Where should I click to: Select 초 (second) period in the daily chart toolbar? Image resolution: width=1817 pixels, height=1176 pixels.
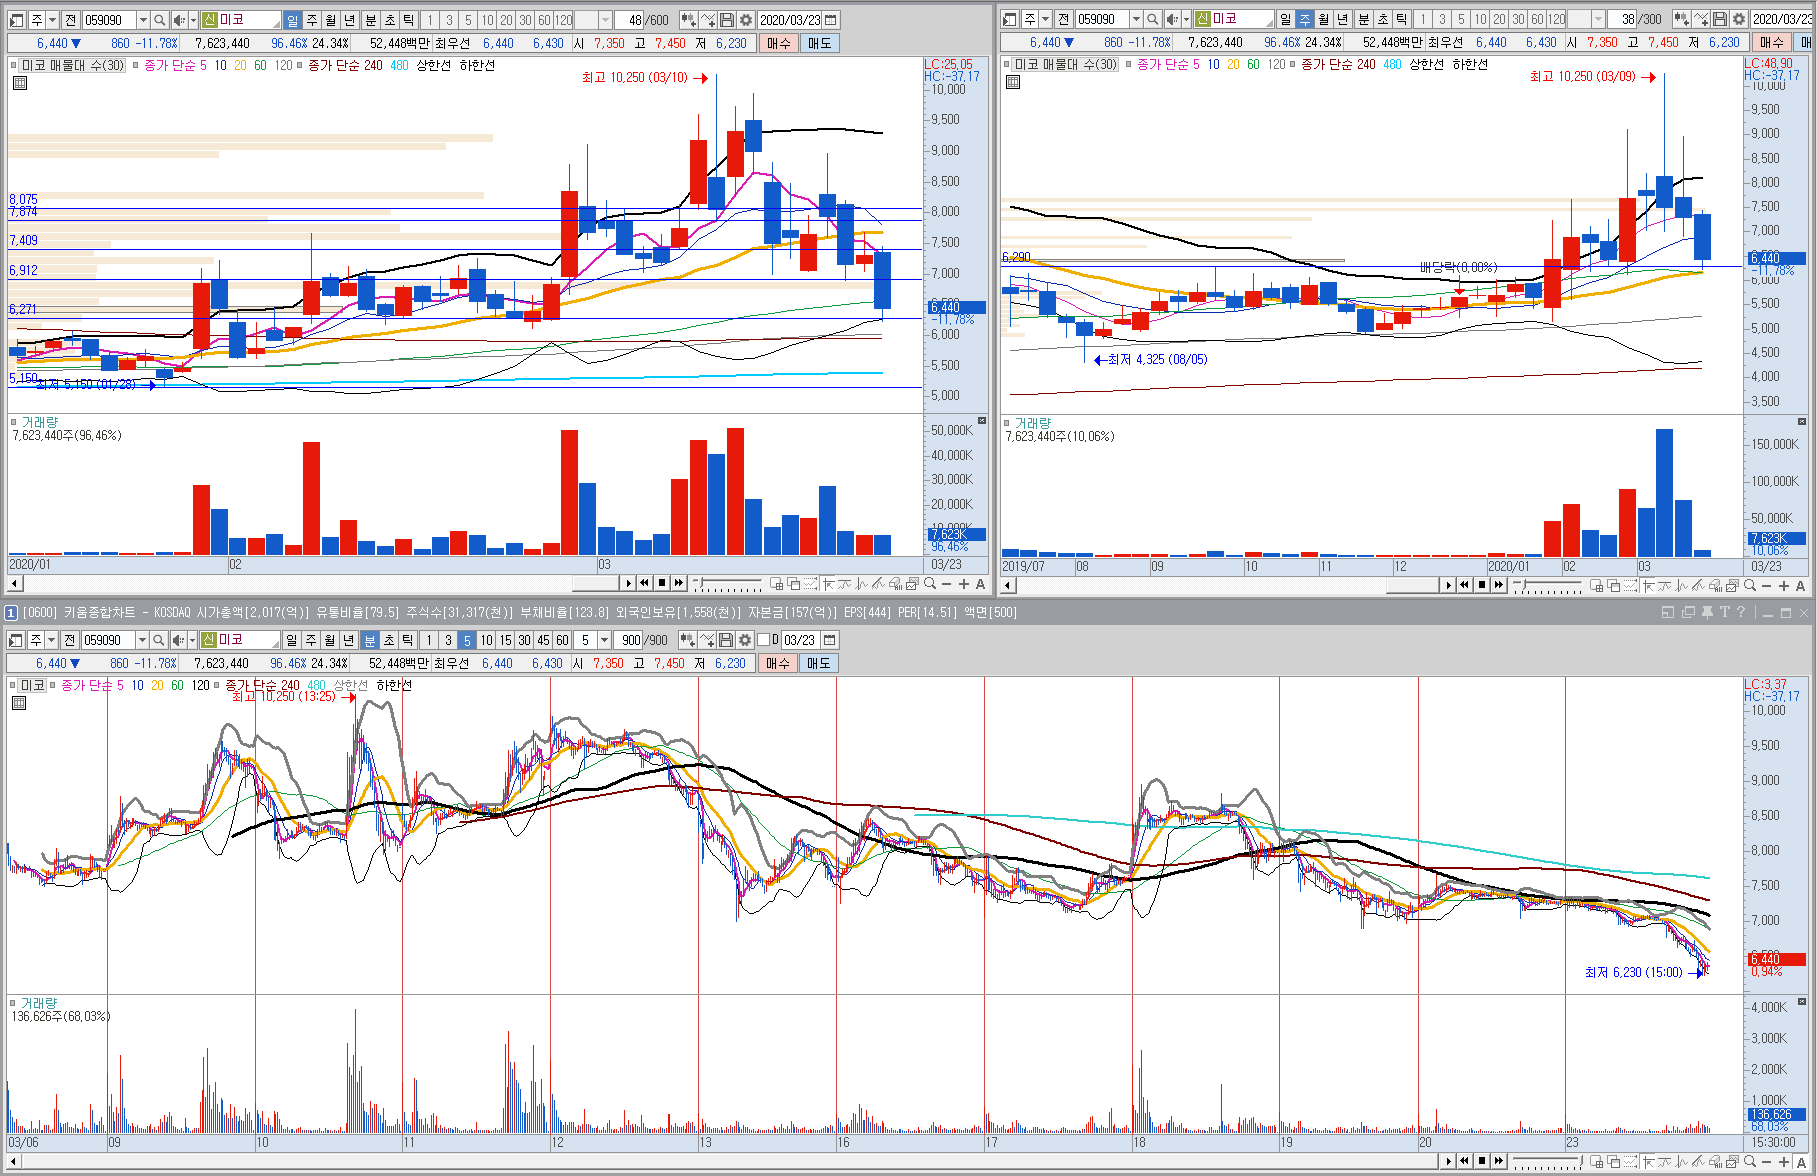click(389, 20)
